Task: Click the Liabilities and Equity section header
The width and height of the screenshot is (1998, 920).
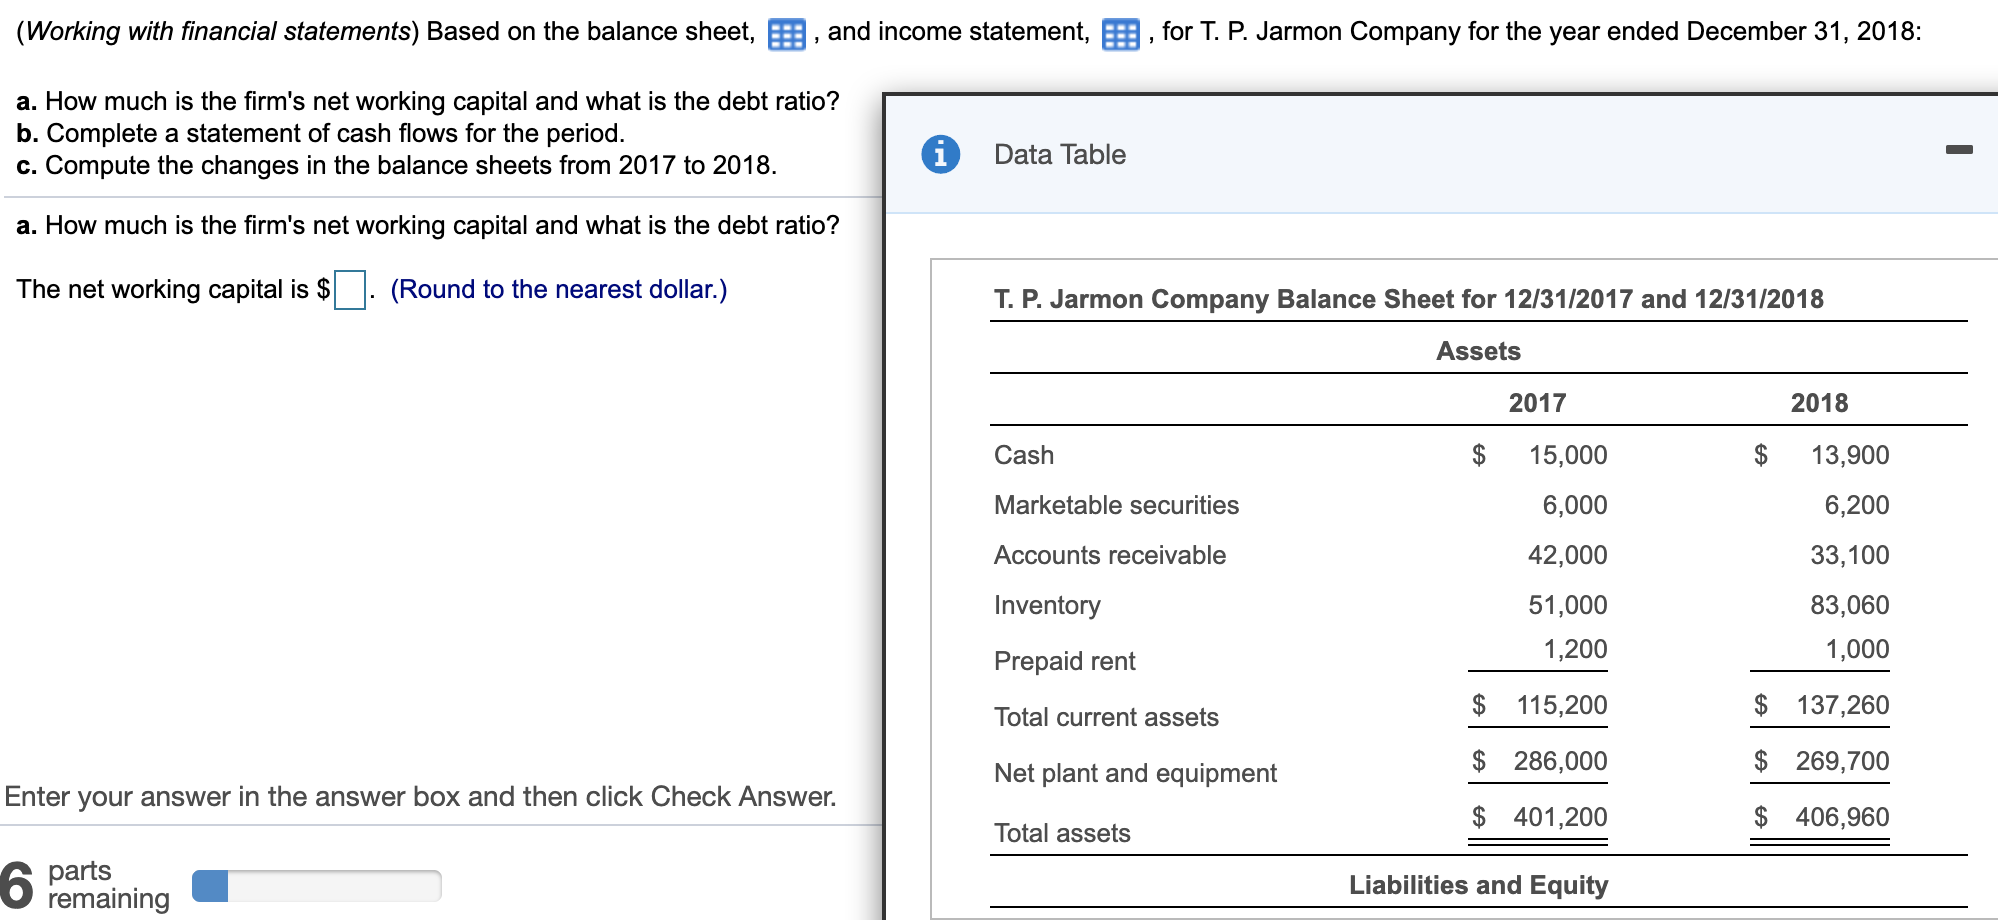Action: 1478,884
